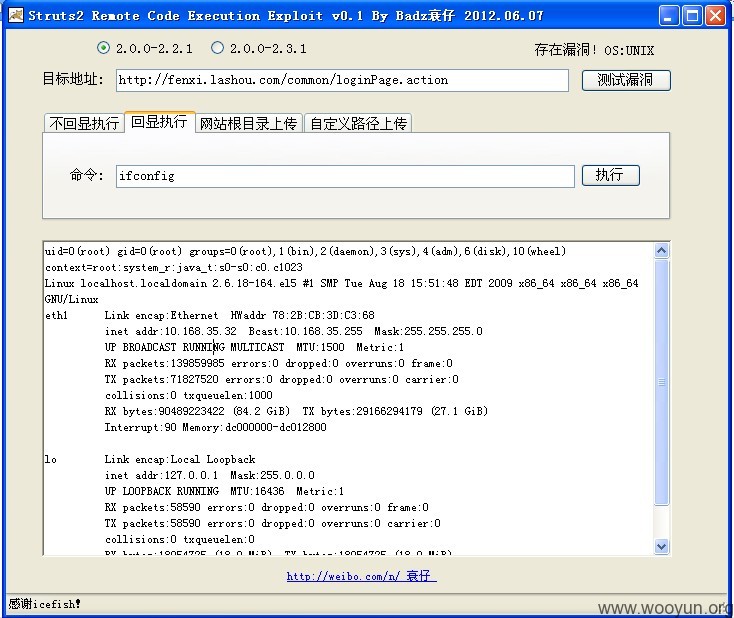Click the lo interface label
Viewport: 734px width, 618px height.
pos(51,459)
